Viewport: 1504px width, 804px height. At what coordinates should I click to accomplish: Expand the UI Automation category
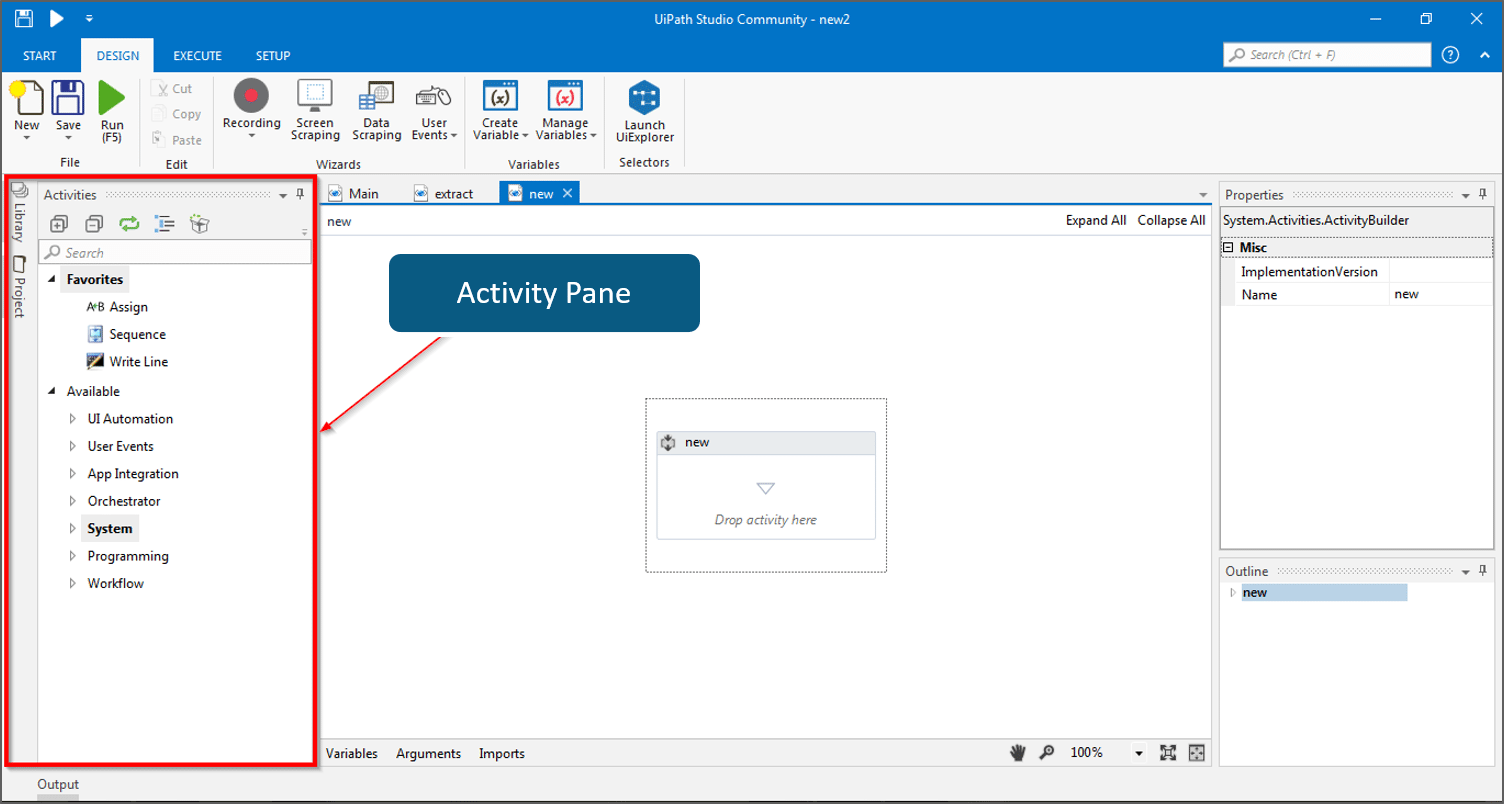(x=72, y=419)
